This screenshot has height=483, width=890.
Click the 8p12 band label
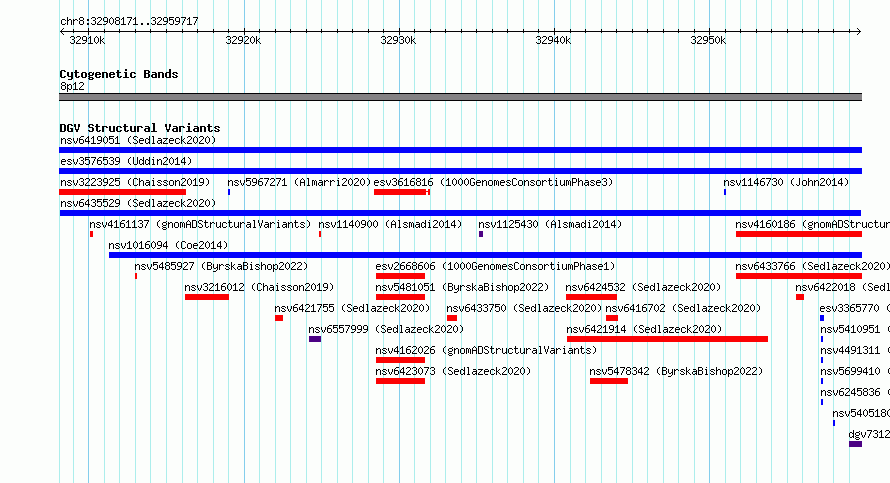point(72,86)
